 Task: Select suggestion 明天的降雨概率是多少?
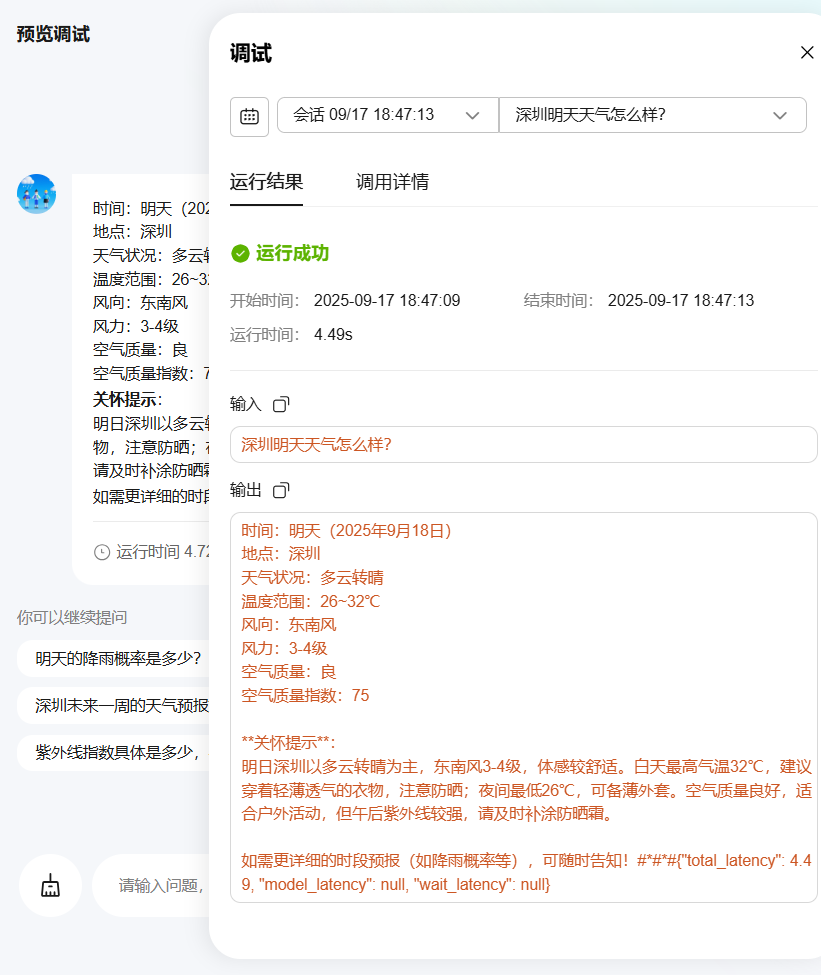[x=118, y=658]
